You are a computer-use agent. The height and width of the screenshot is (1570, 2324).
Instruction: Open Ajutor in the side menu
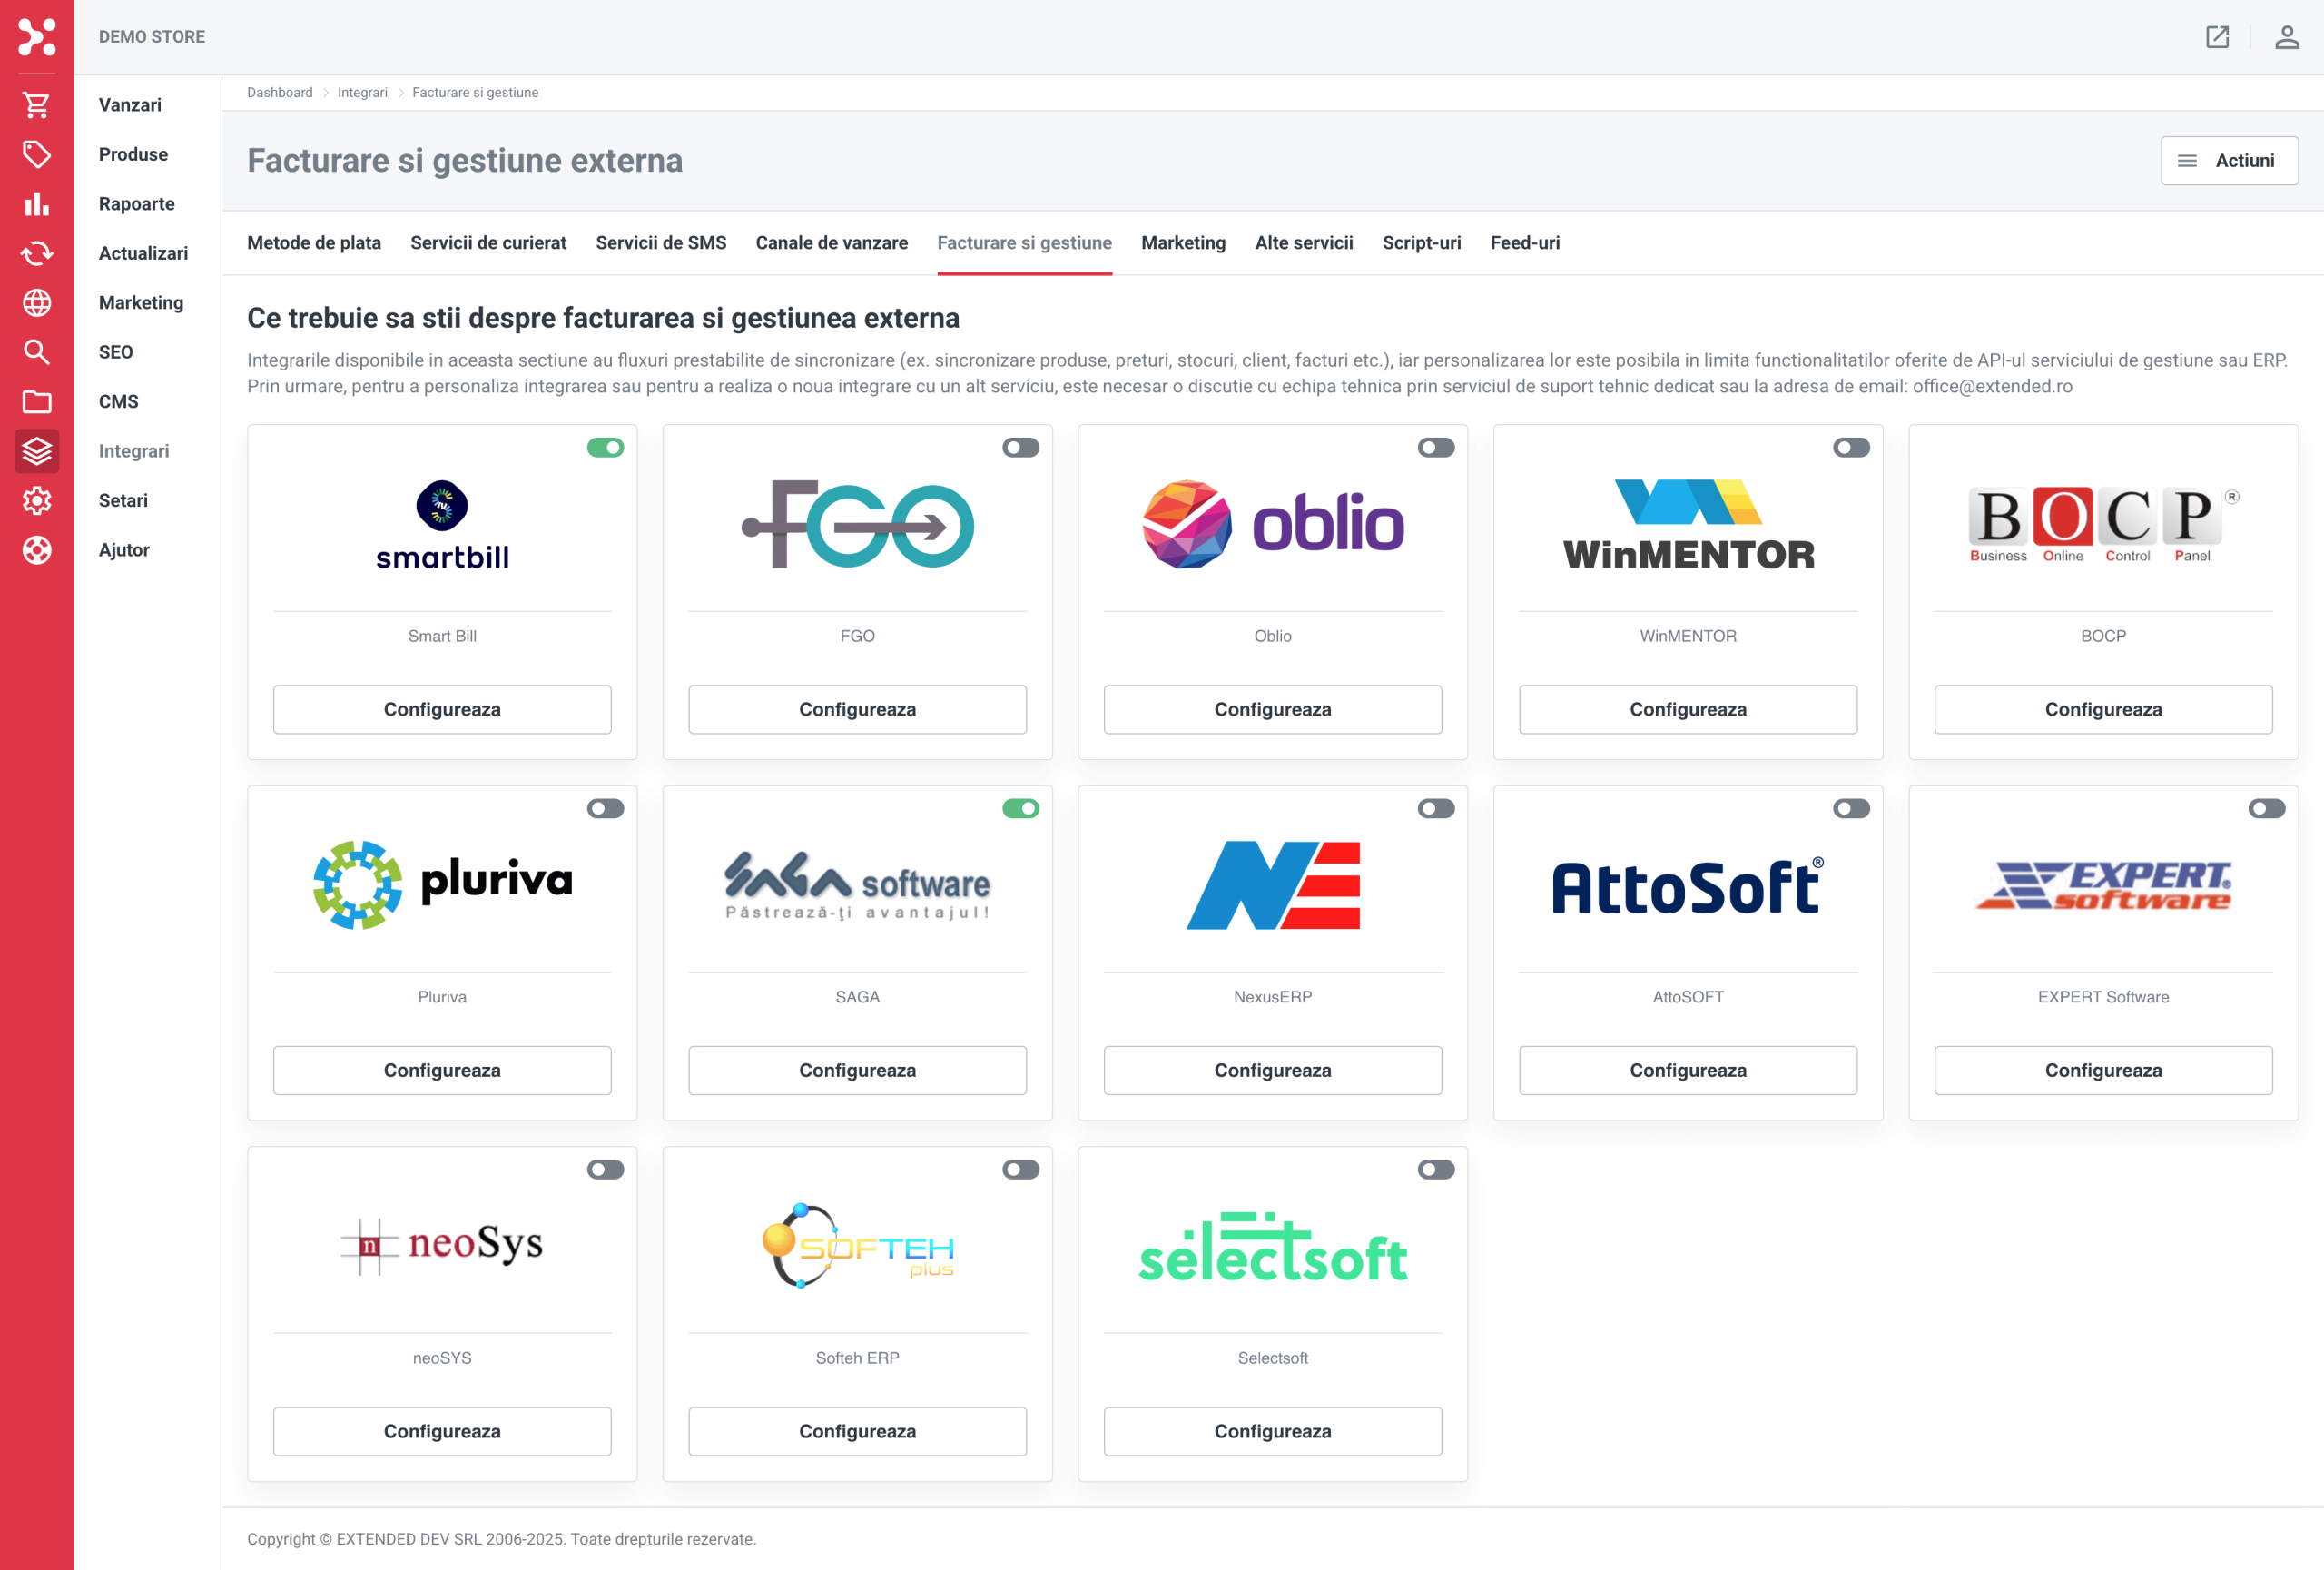[124, 550]
